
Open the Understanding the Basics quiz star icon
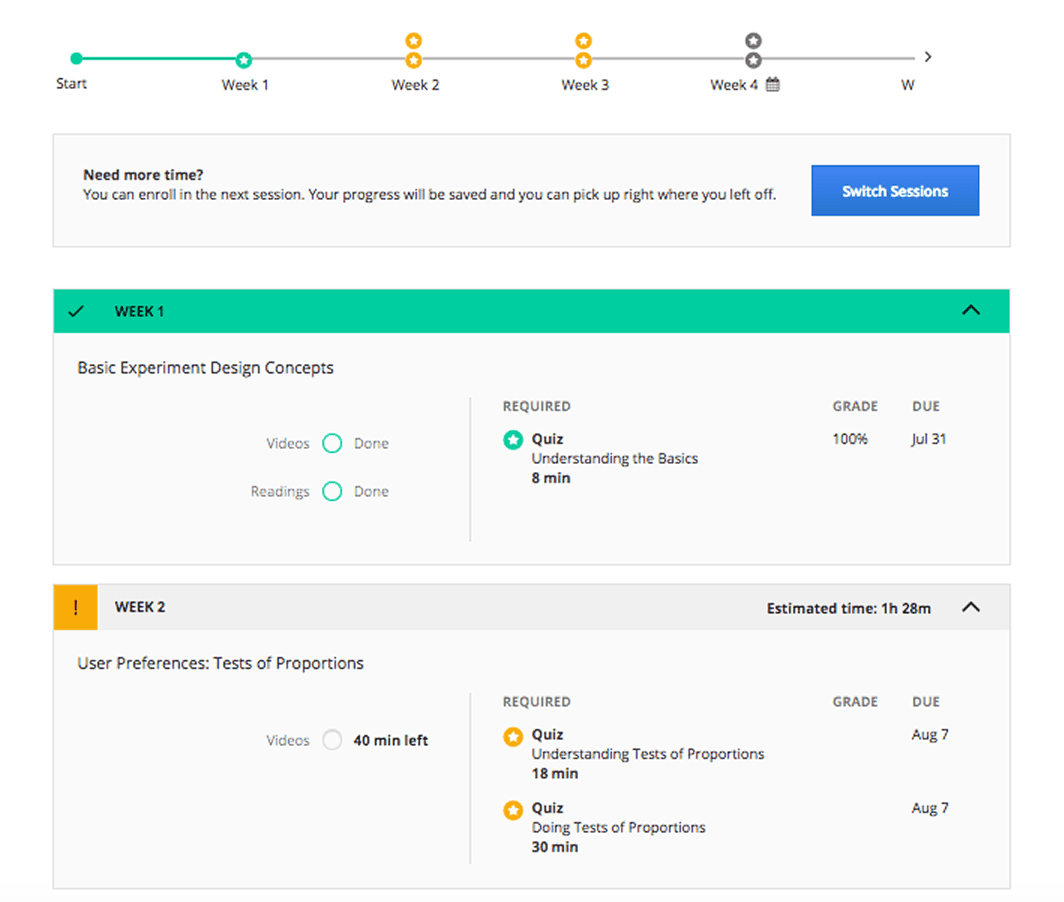[x=513, y=440]
